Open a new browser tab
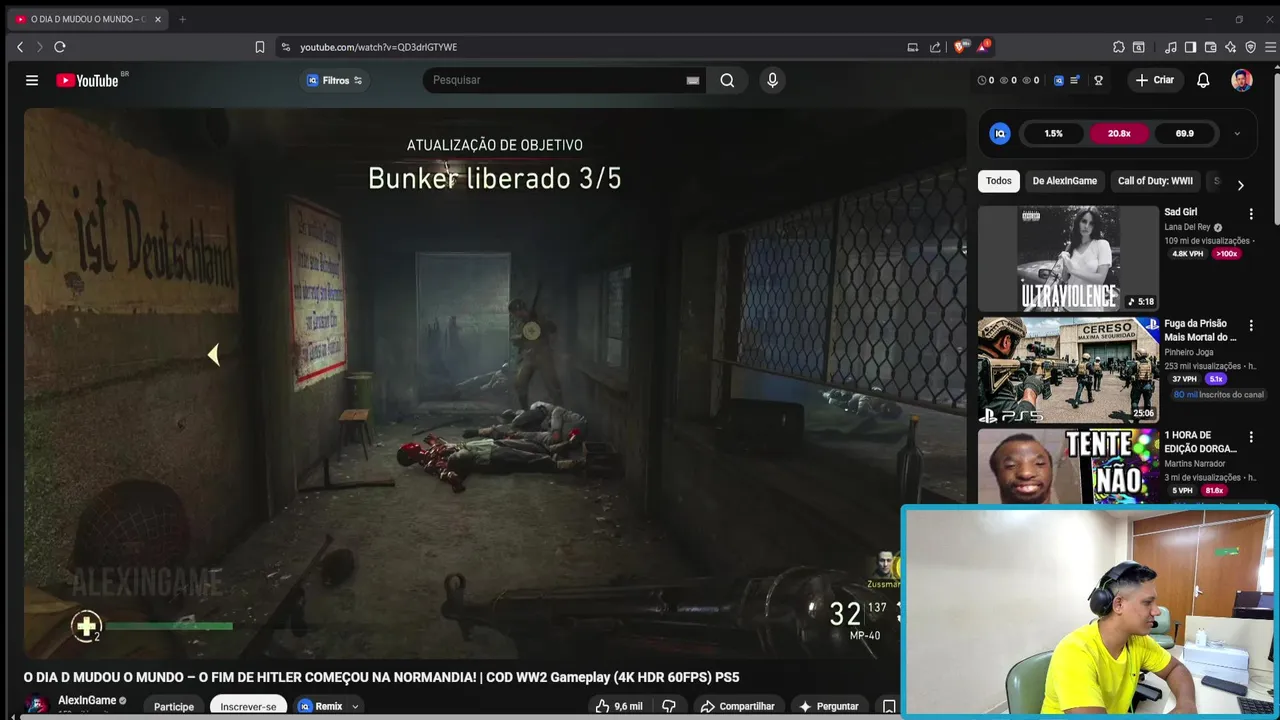The image size is (1280, 720). [x=182, y=19]
